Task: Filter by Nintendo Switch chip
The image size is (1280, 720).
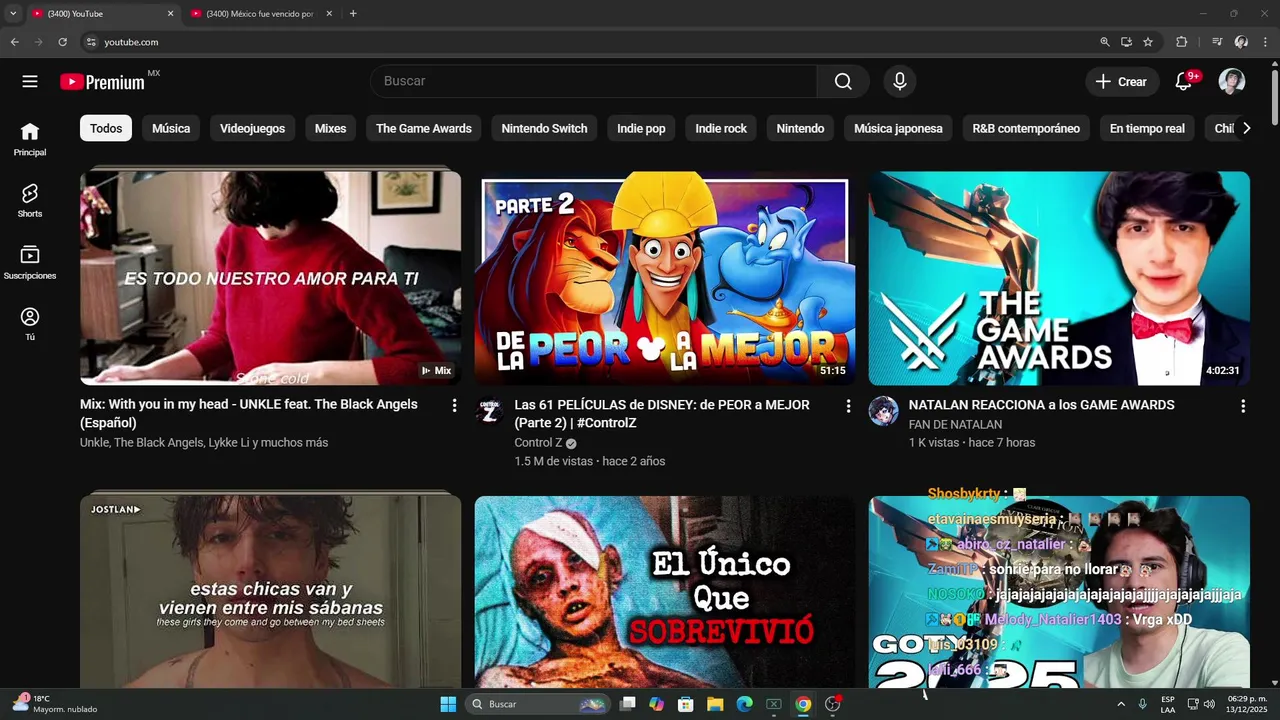Action: 544,128
